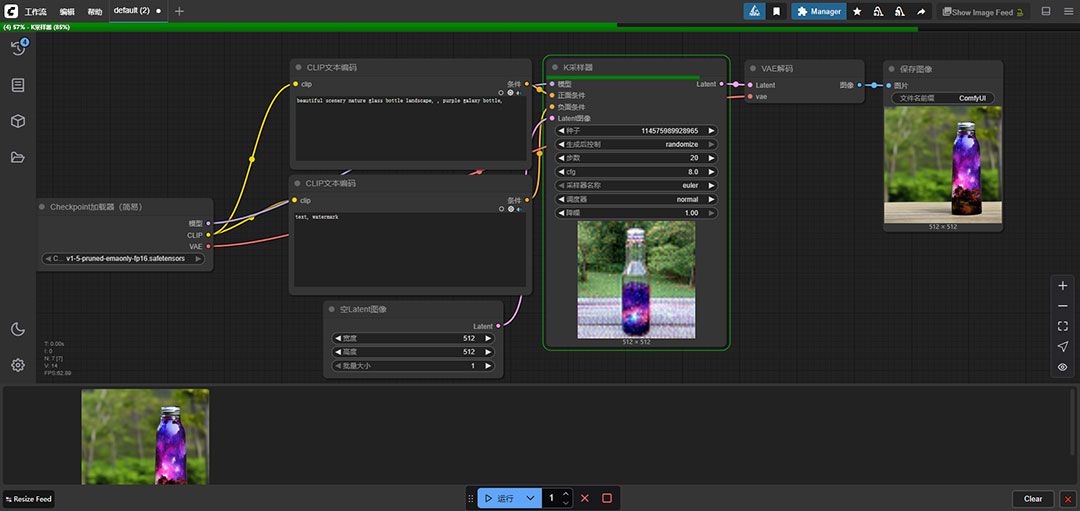The image size is (1080, 511).
Task: Toggle link visibility with the eye icon
Action: (x=1062, y=367)
